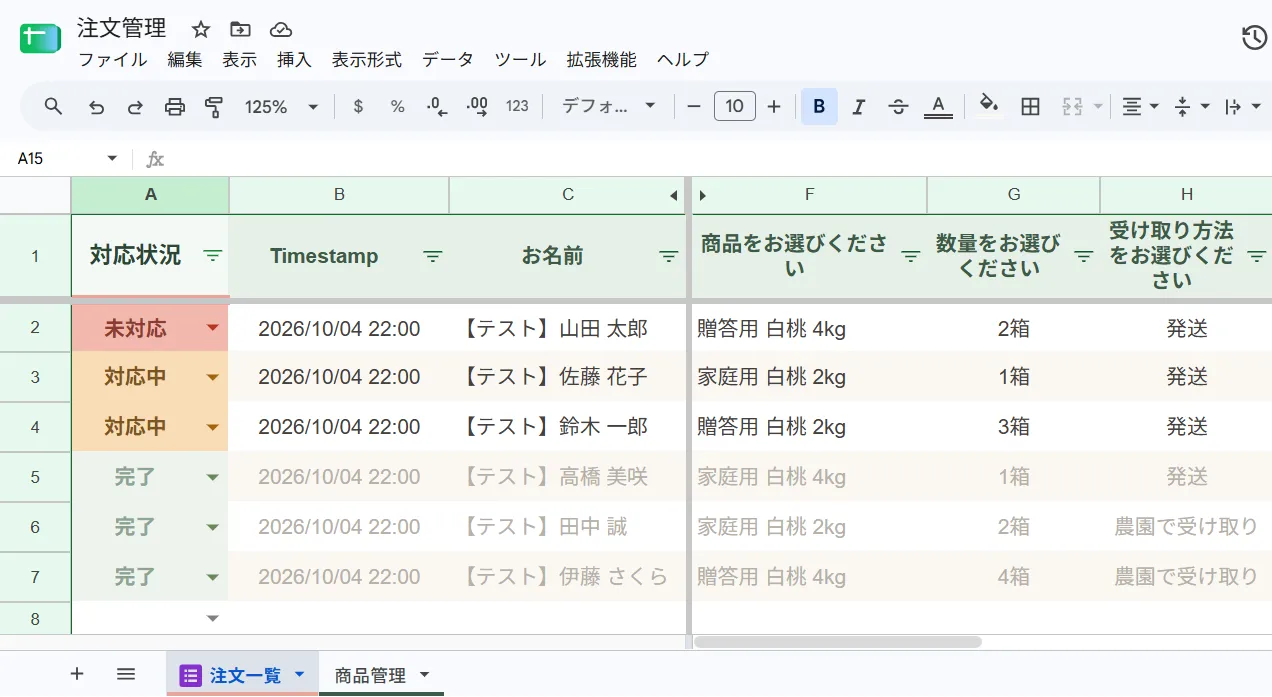Click the font size field
Viewport: 1272px width, 697px height.
pyautogui.click(x=735, y=106)
